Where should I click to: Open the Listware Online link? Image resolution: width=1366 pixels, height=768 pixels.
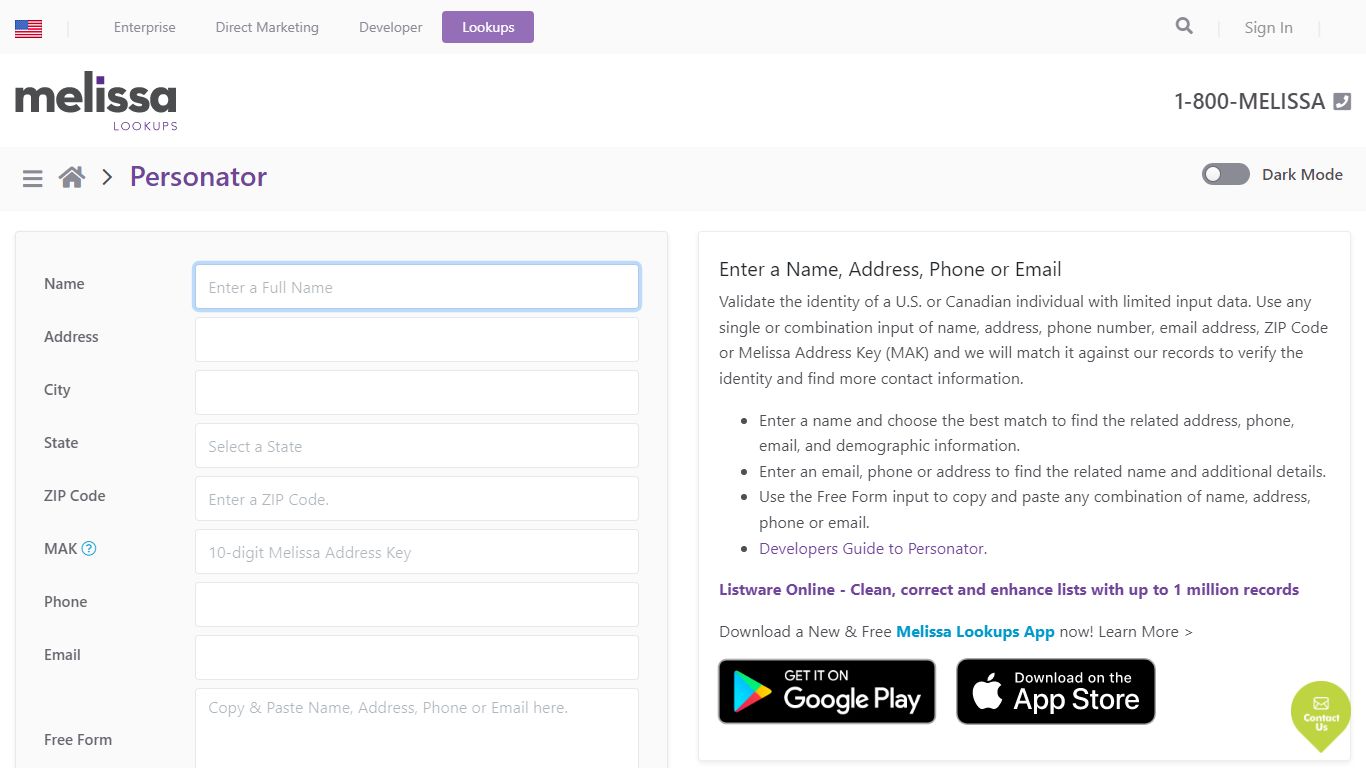pos(1009,590)
